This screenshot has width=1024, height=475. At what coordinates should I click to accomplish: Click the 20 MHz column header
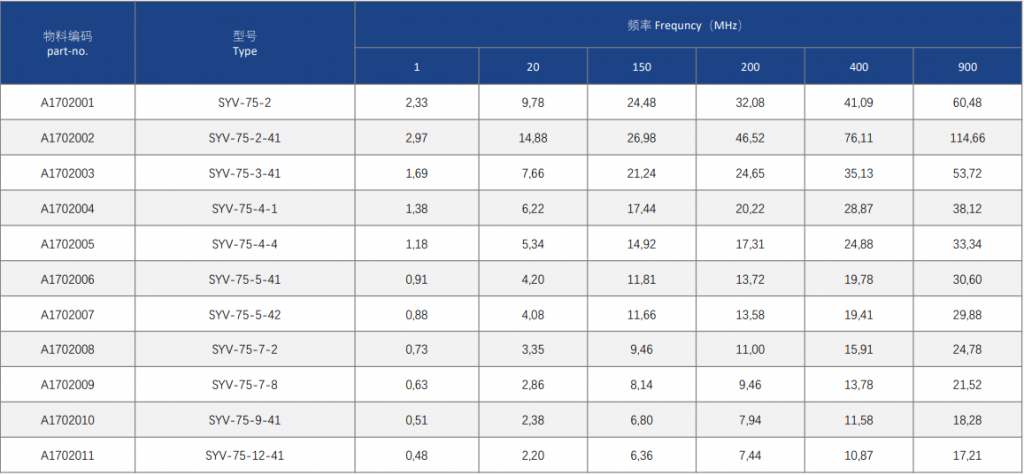(533, 67)
